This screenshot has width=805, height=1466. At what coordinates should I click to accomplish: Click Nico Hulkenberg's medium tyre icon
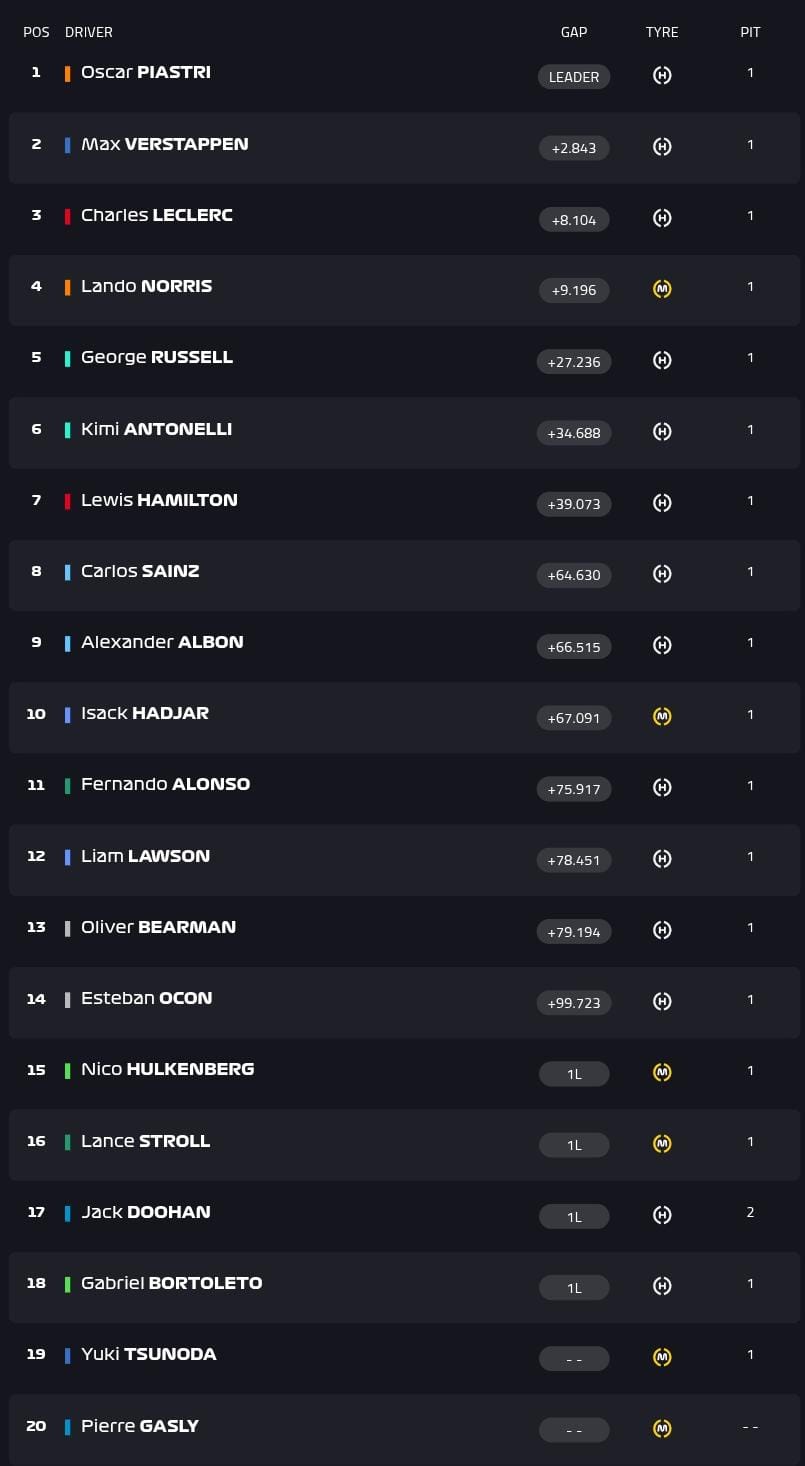tap(662, 1072)
